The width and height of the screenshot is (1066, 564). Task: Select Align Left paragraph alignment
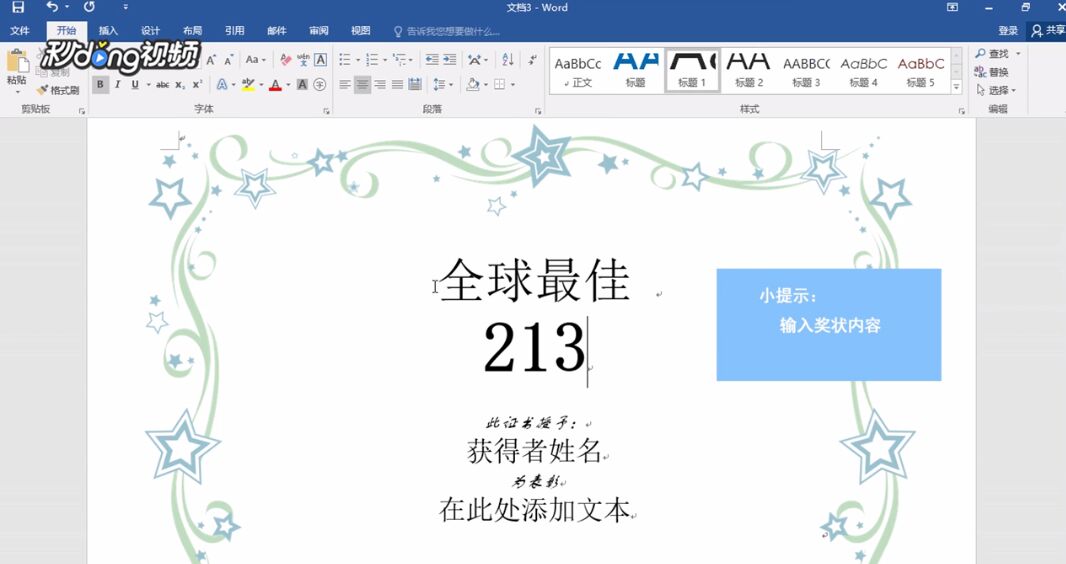[x=345, y=84]
